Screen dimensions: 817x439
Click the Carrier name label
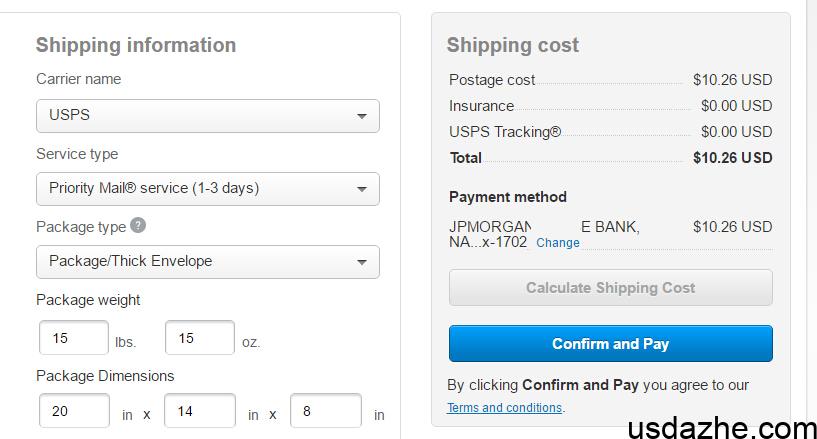click(79, 79)
